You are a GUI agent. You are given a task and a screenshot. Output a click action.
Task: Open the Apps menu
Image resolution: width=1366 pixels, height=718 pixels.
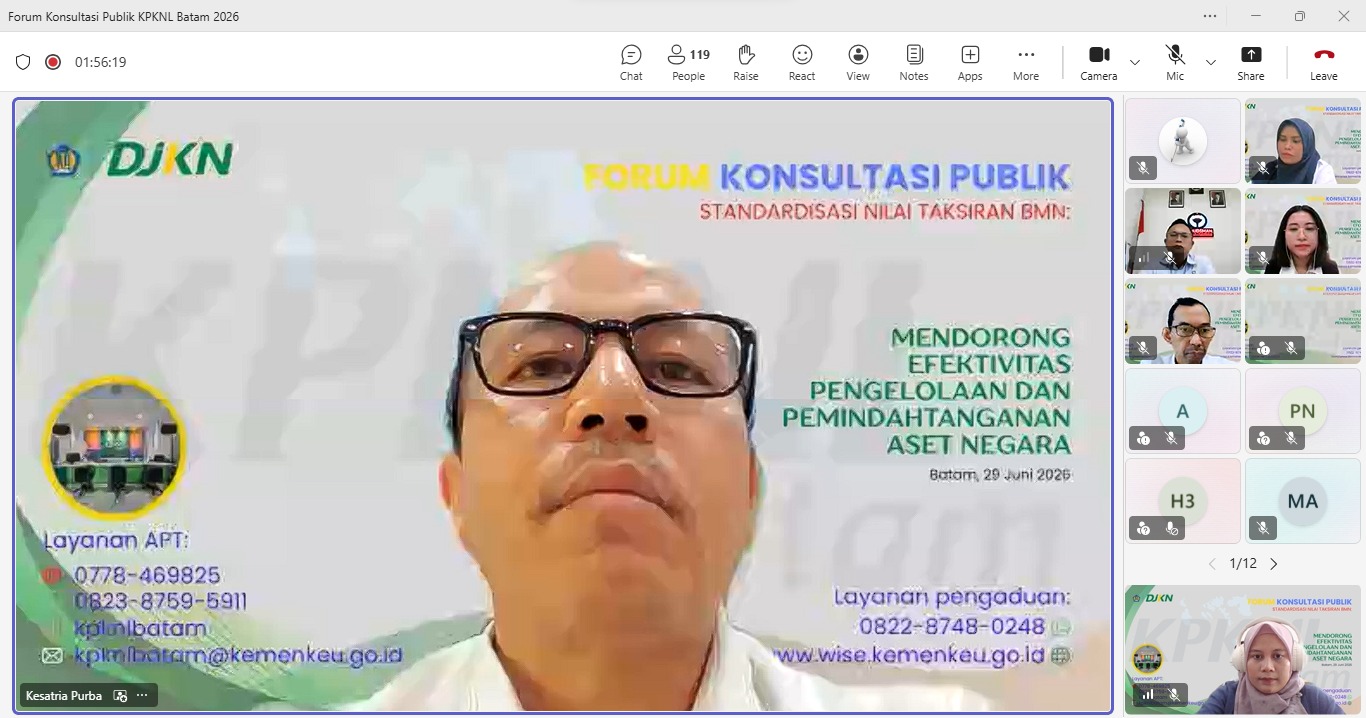[970, 62]
